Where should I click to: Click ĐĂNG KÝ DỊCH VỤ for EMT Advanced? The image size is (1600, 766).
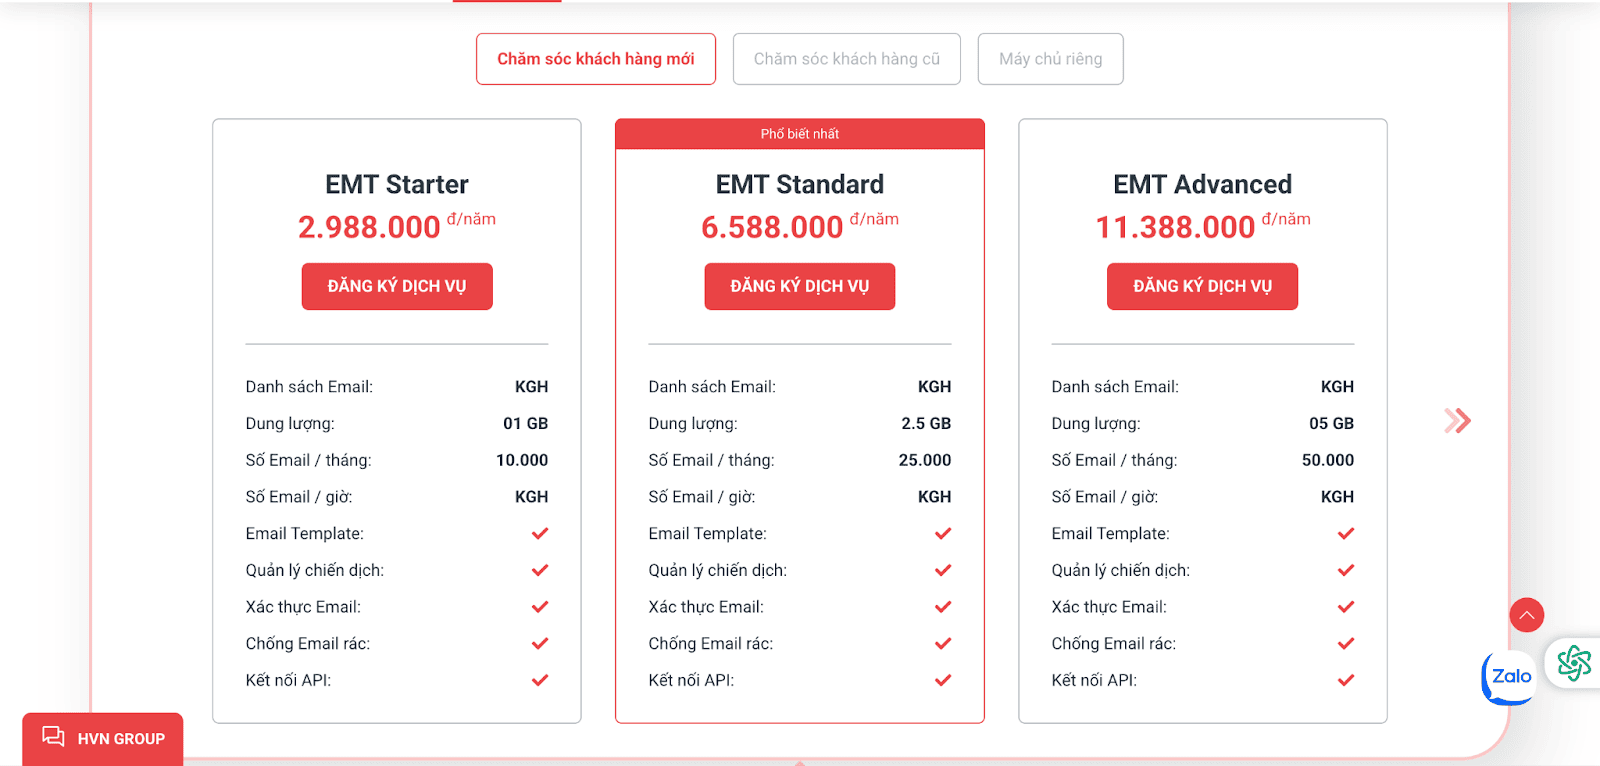[x=1201, y=286]
